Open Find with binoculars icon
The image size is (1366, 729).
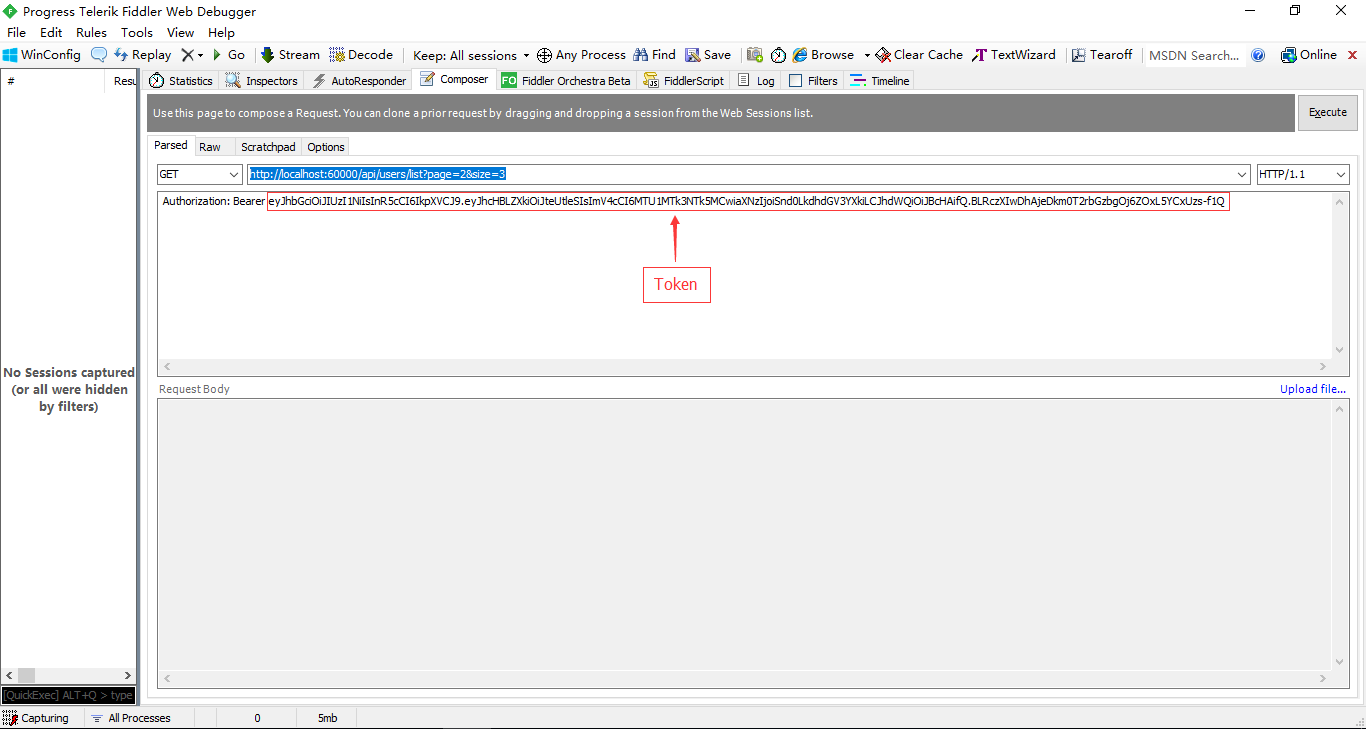click(654, 55)
